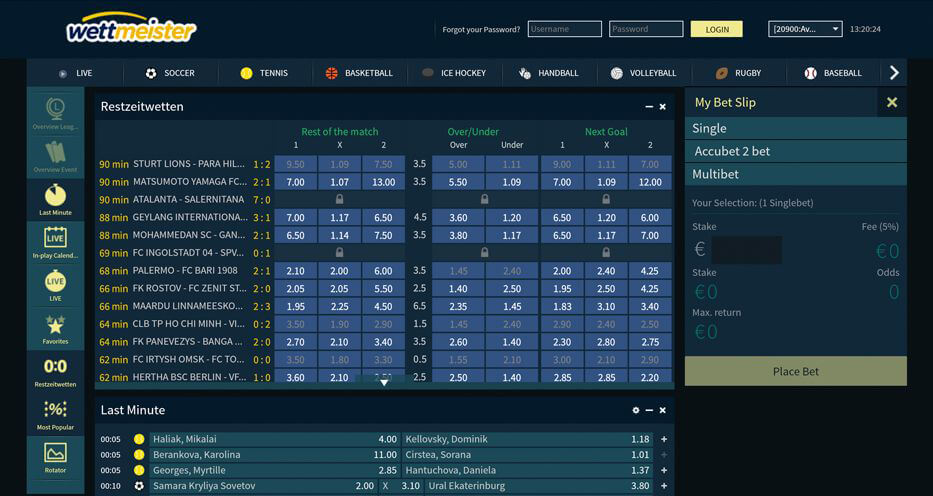Pick FK Rostov Over 2.5 odds 1.40
Viewport: 933px width, 496px height.
point(458,289)
